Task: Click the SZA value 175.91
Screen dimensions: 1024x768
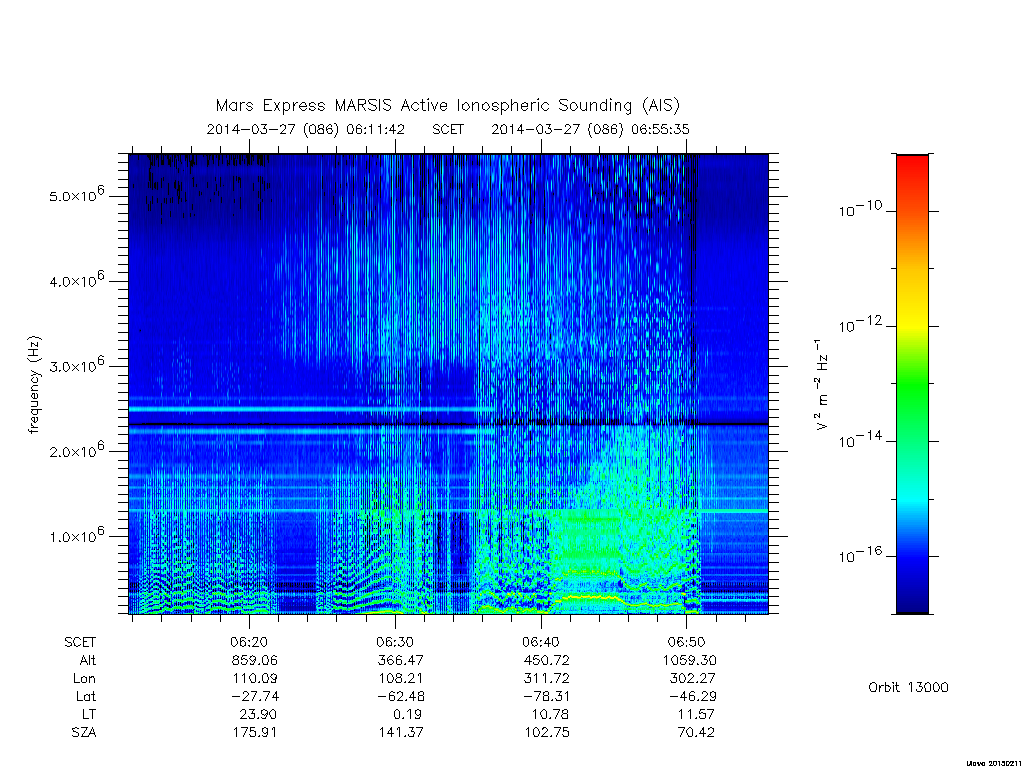Action: 254,732
